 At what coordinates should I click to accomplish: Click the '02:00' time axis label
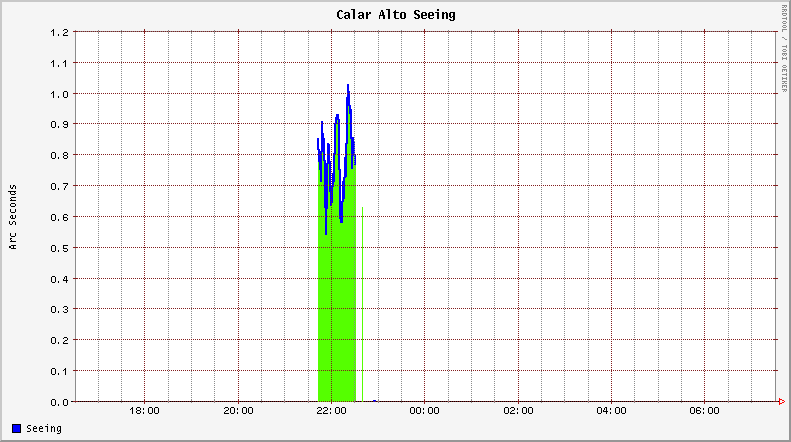pyautogui.click(x=518, y=411)
